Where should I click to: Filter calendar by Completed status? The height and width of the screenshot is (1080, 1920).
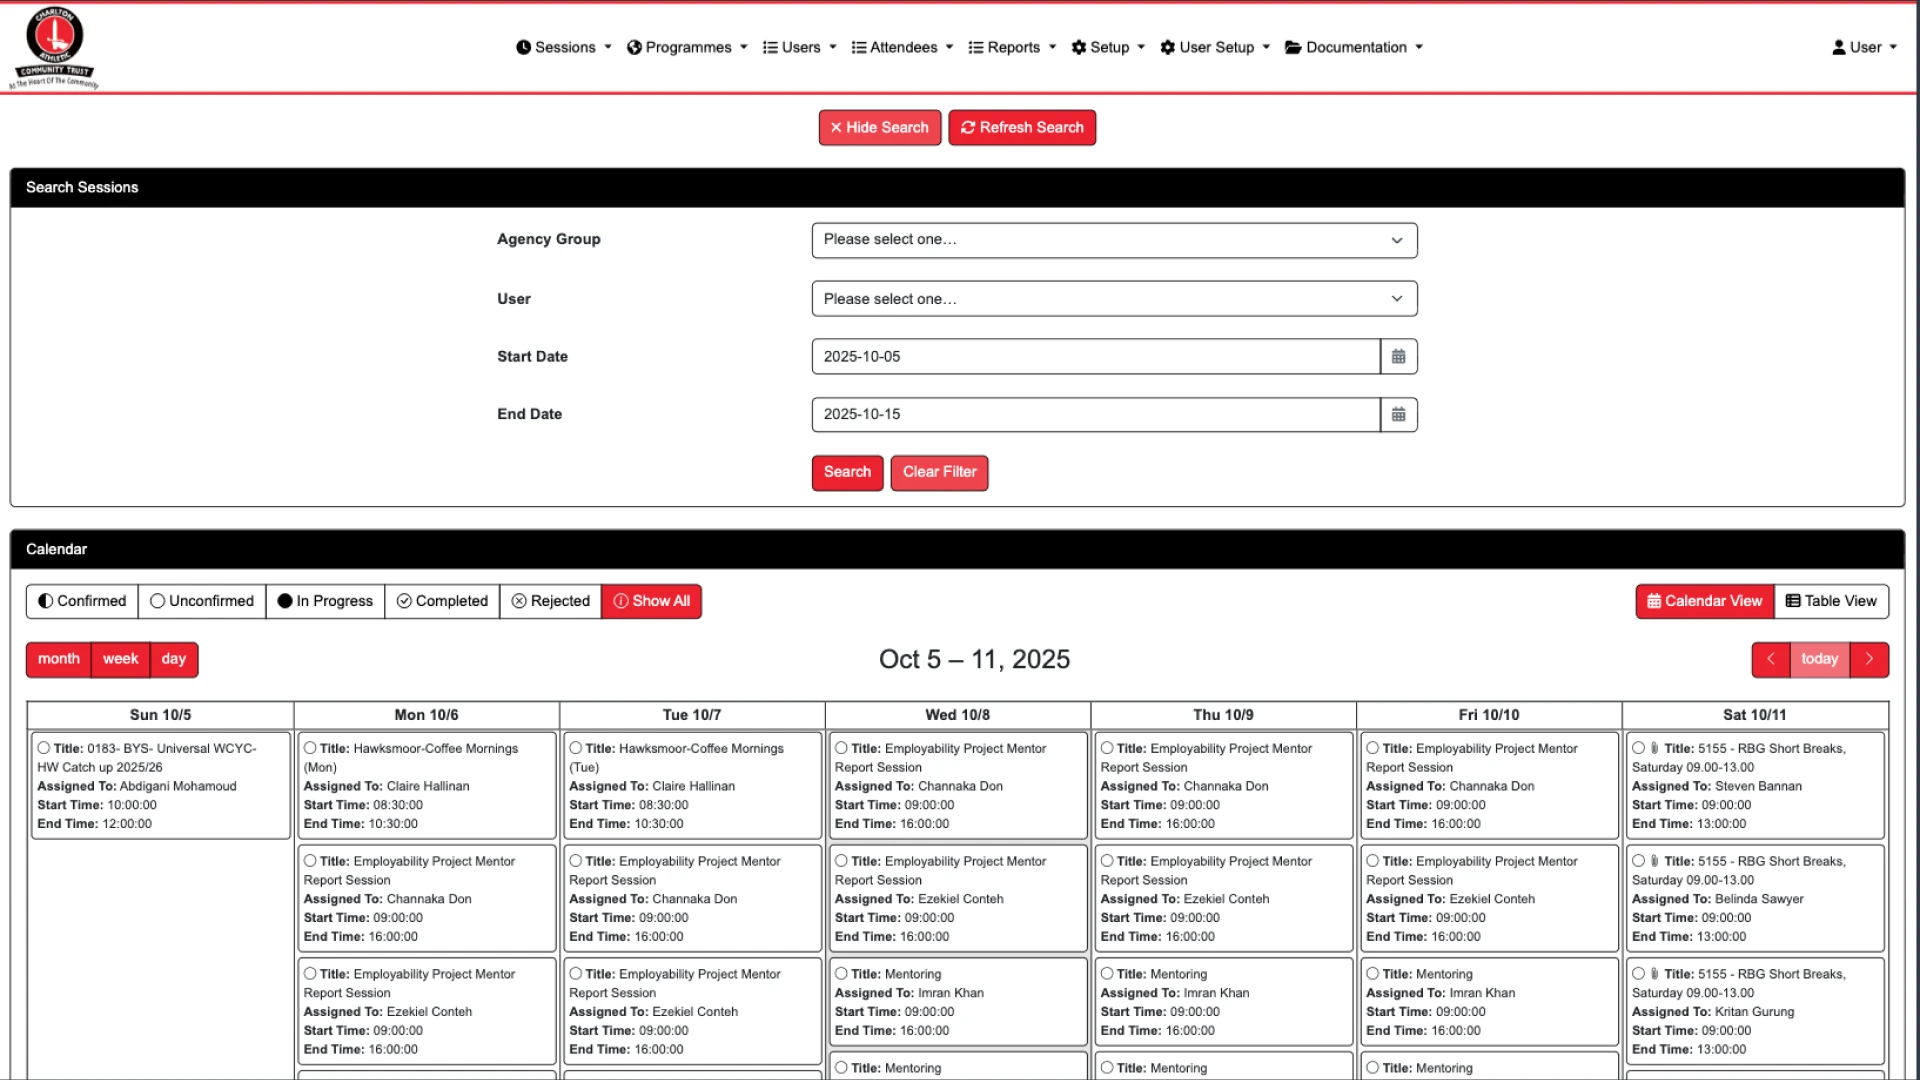442,602
